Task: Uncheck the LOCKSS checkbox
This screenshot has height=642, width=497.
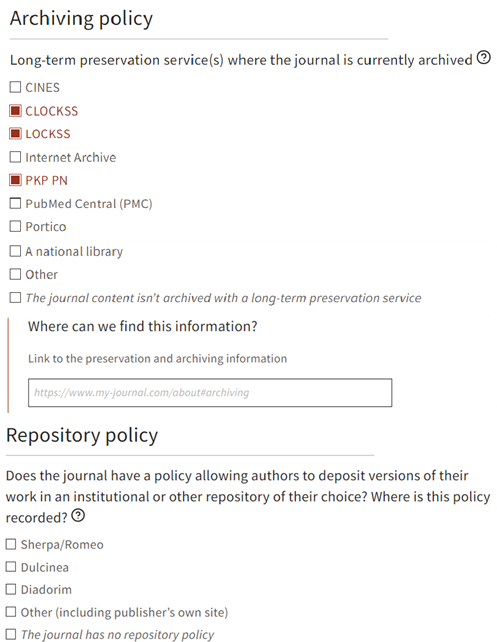Action: 15,133
